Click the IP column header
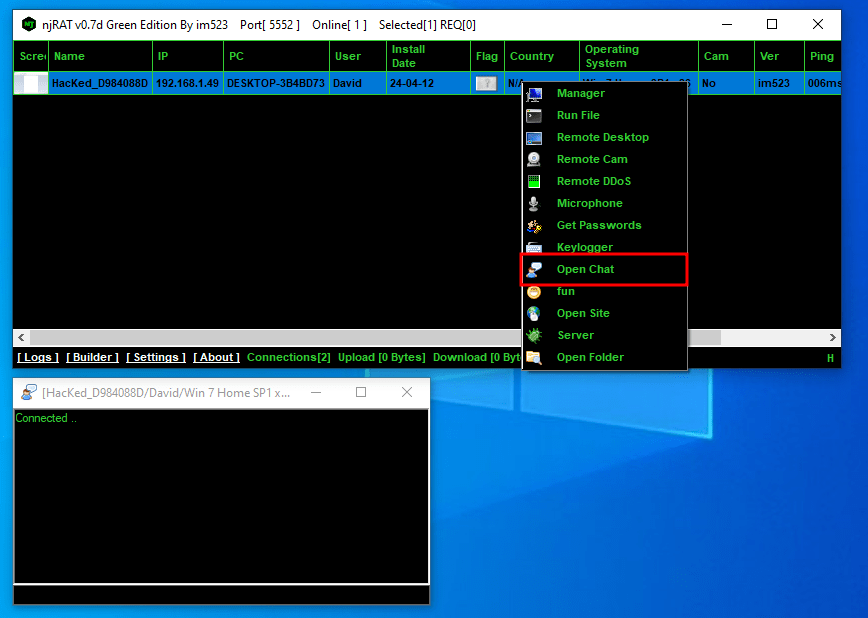The width and height of the screenshot is (868, 618). (188, 56)
